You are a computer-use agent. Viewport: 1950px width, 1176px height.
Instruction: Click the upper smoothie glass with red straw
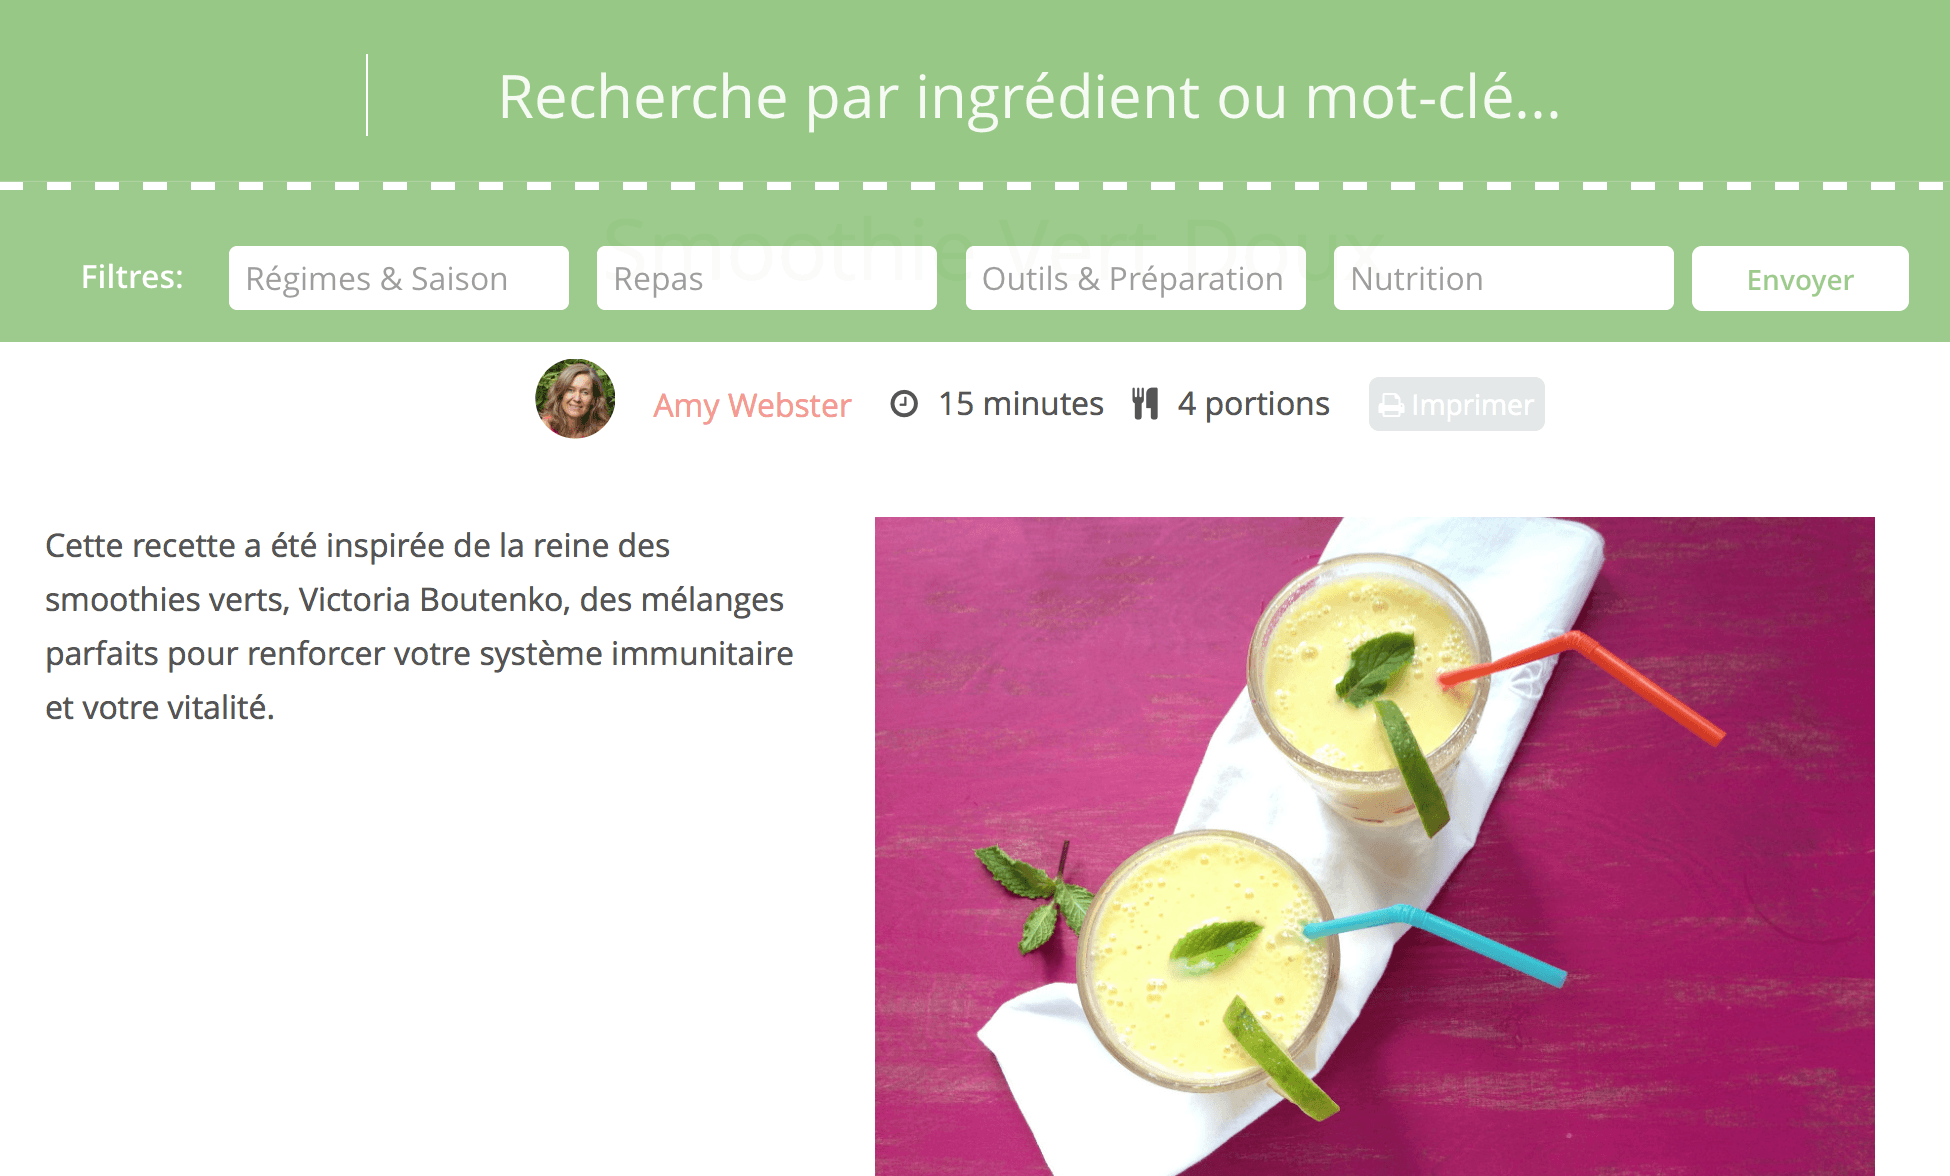pos(1368,680)
